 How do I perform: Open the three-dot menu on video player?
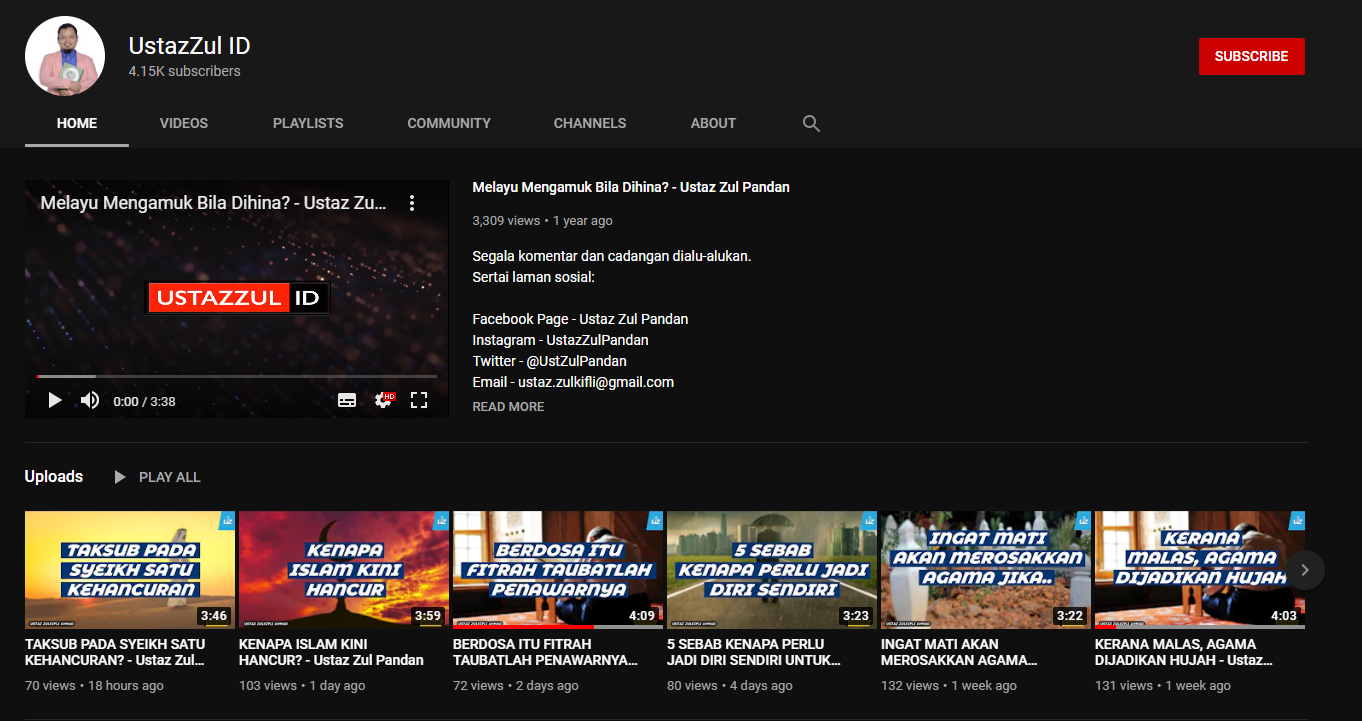411,203
